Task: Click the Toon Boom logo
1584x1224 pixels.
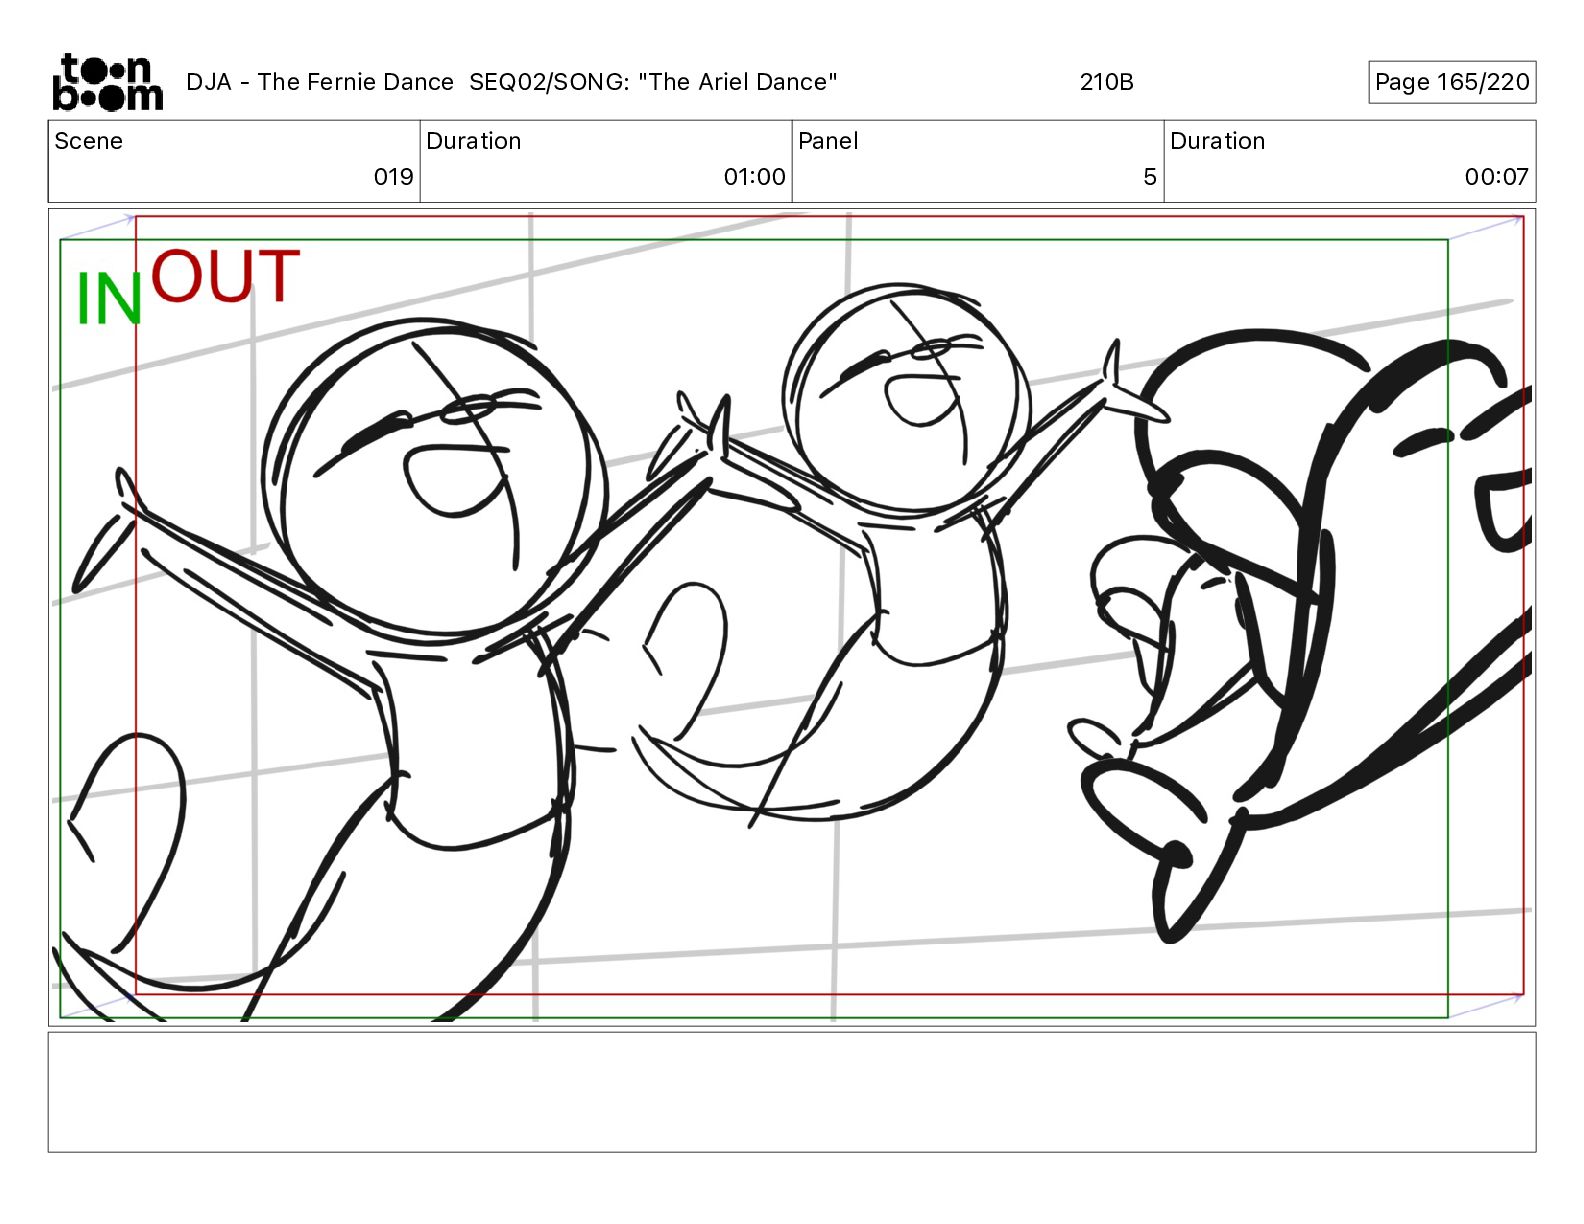Action: click(x=108, y=82)
